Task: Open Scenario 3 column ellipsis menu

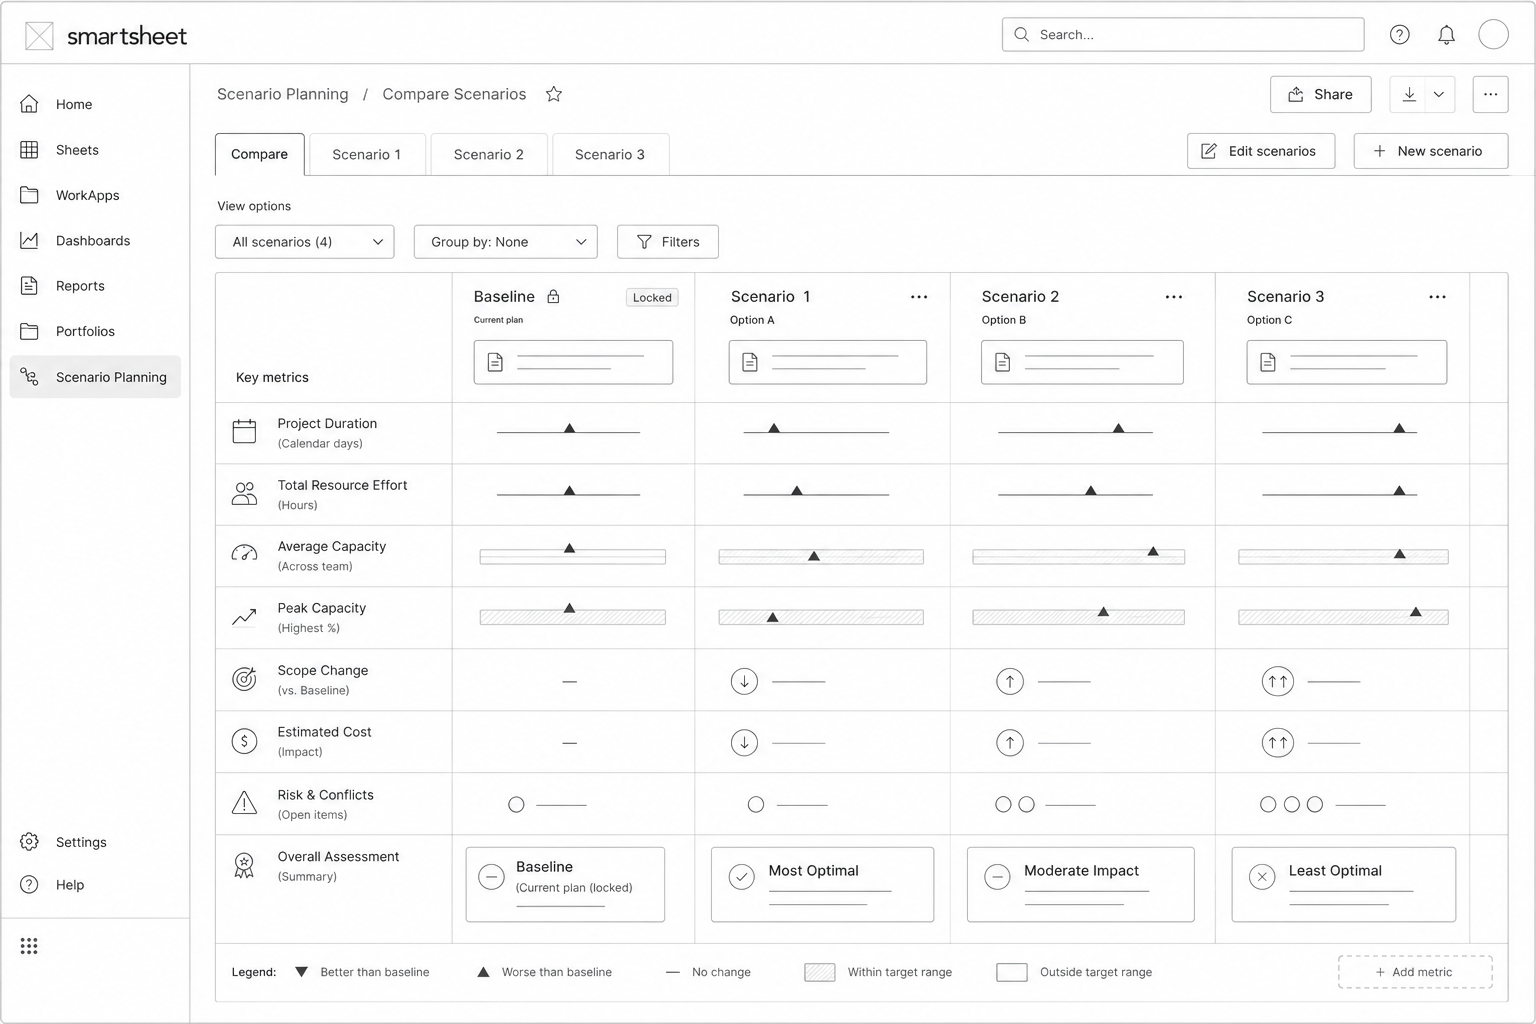Action: click(x=1437, y=297)
